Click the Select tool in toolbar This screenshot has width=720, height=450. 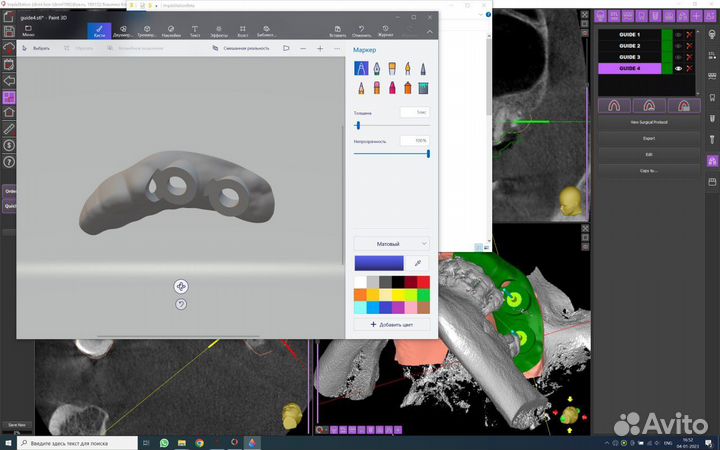(x=37, y=48)
